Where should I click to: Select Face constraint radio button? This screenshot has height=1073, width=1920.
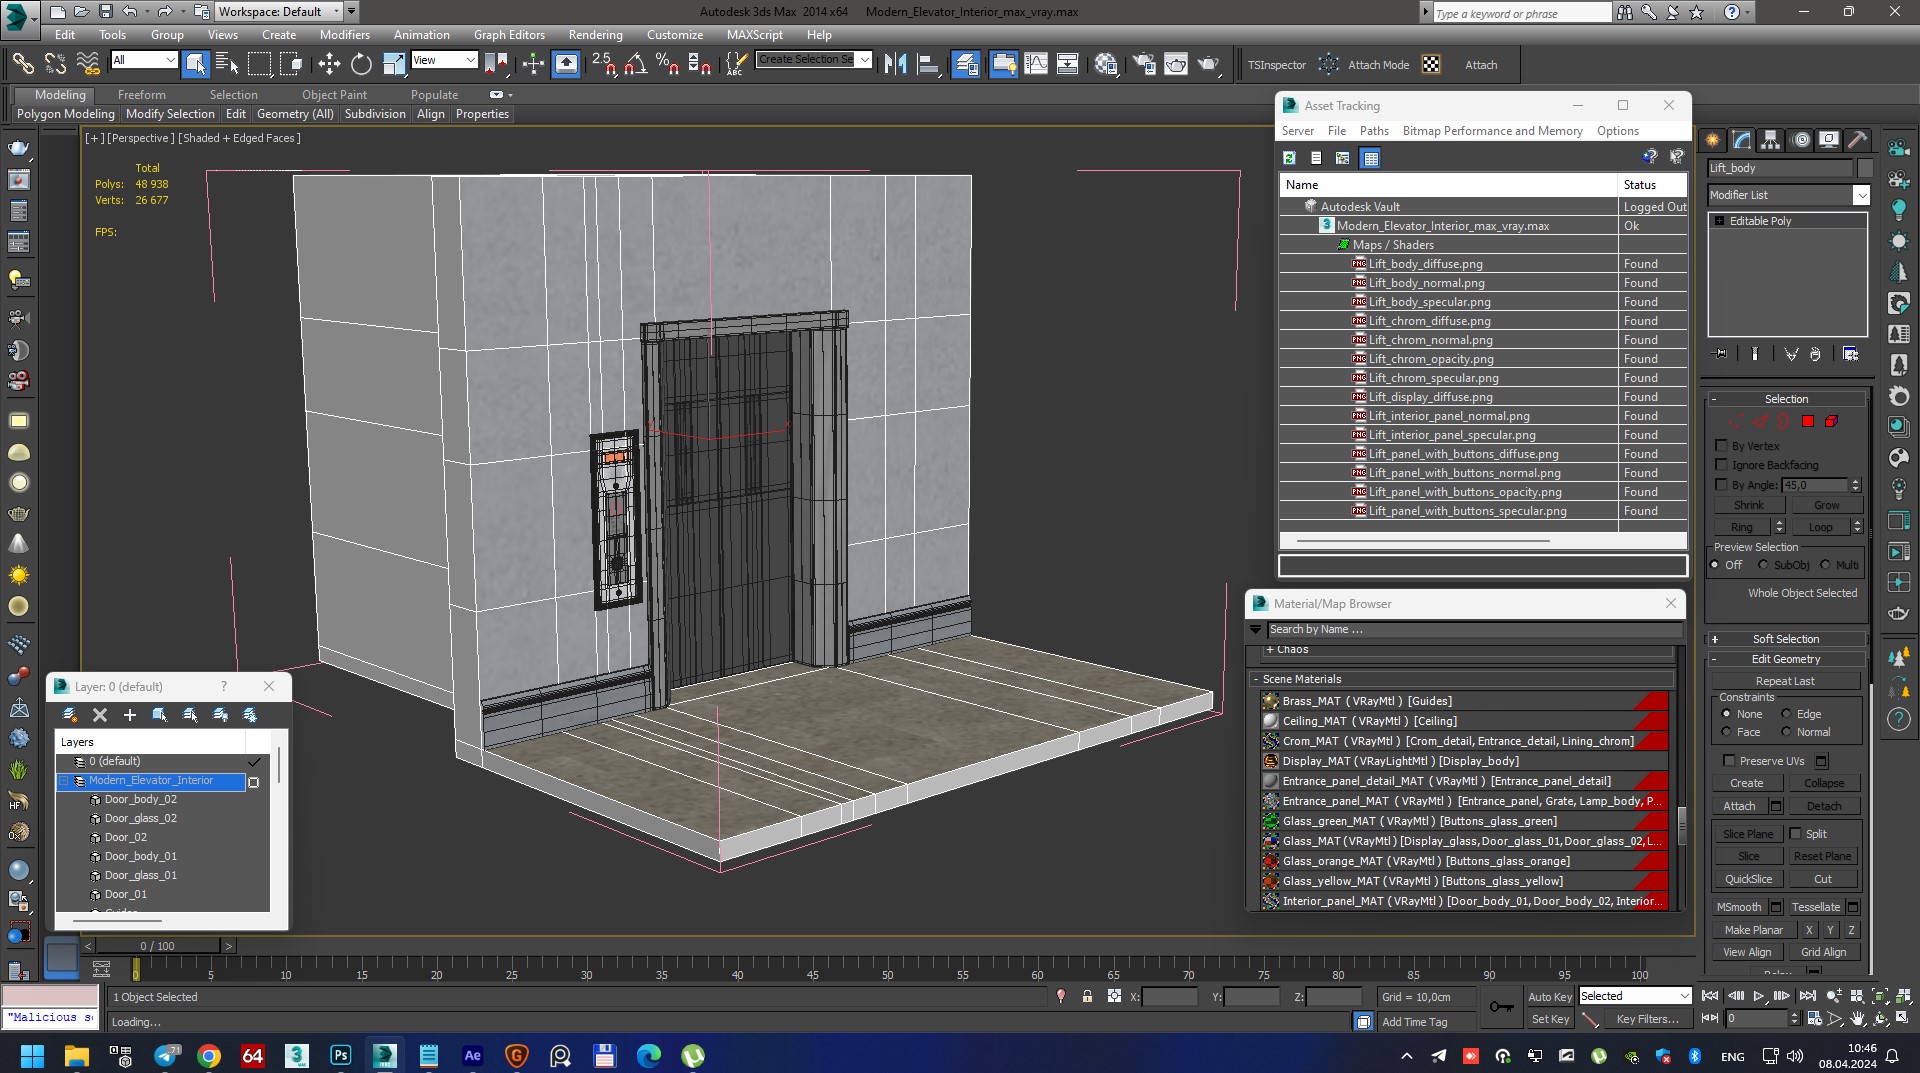tap(1726, 732)
